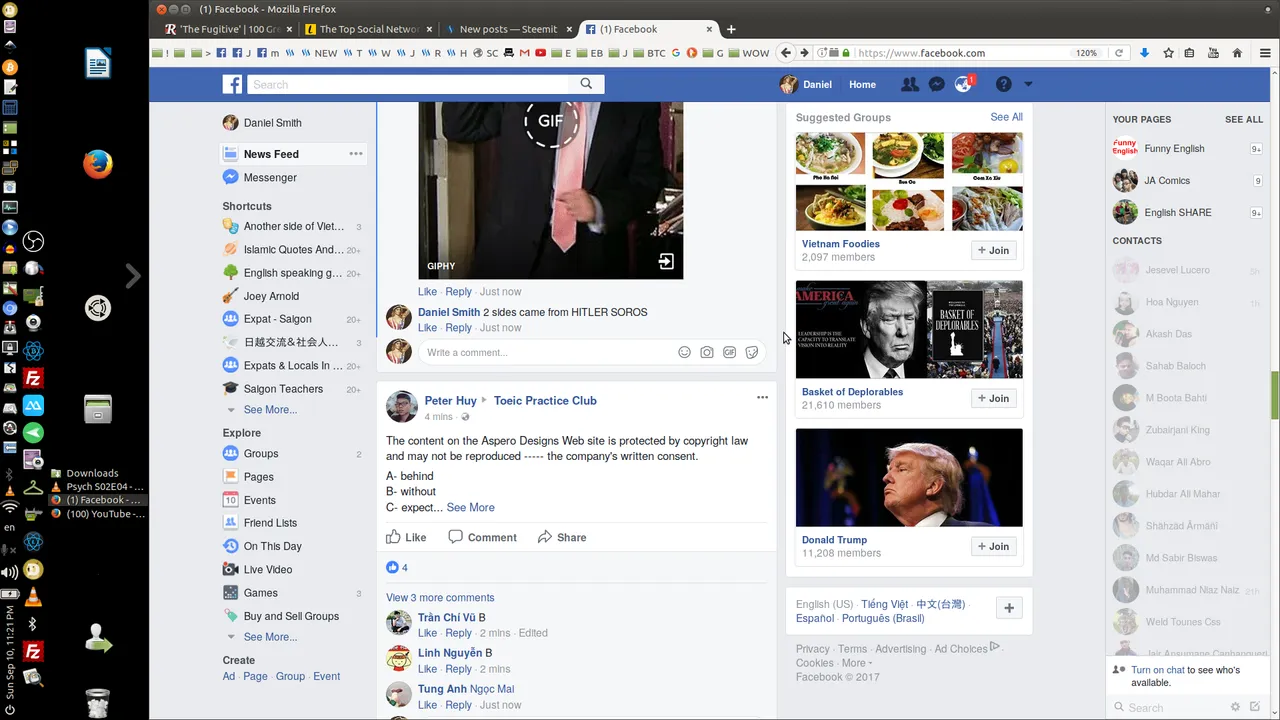Open the Peter Huy post options ellipsis
The image size is (1280, 720).
pyautogui.click(x=762, y=398)
